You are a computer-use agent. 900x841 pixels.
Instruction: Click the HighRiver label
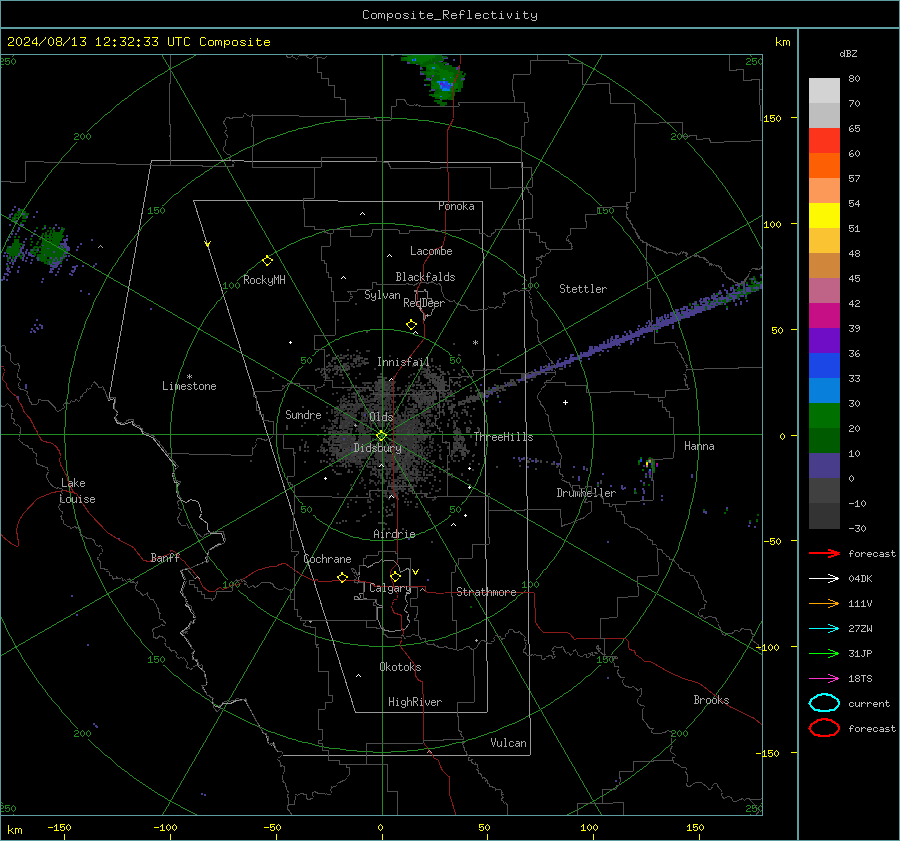(415, 702)
